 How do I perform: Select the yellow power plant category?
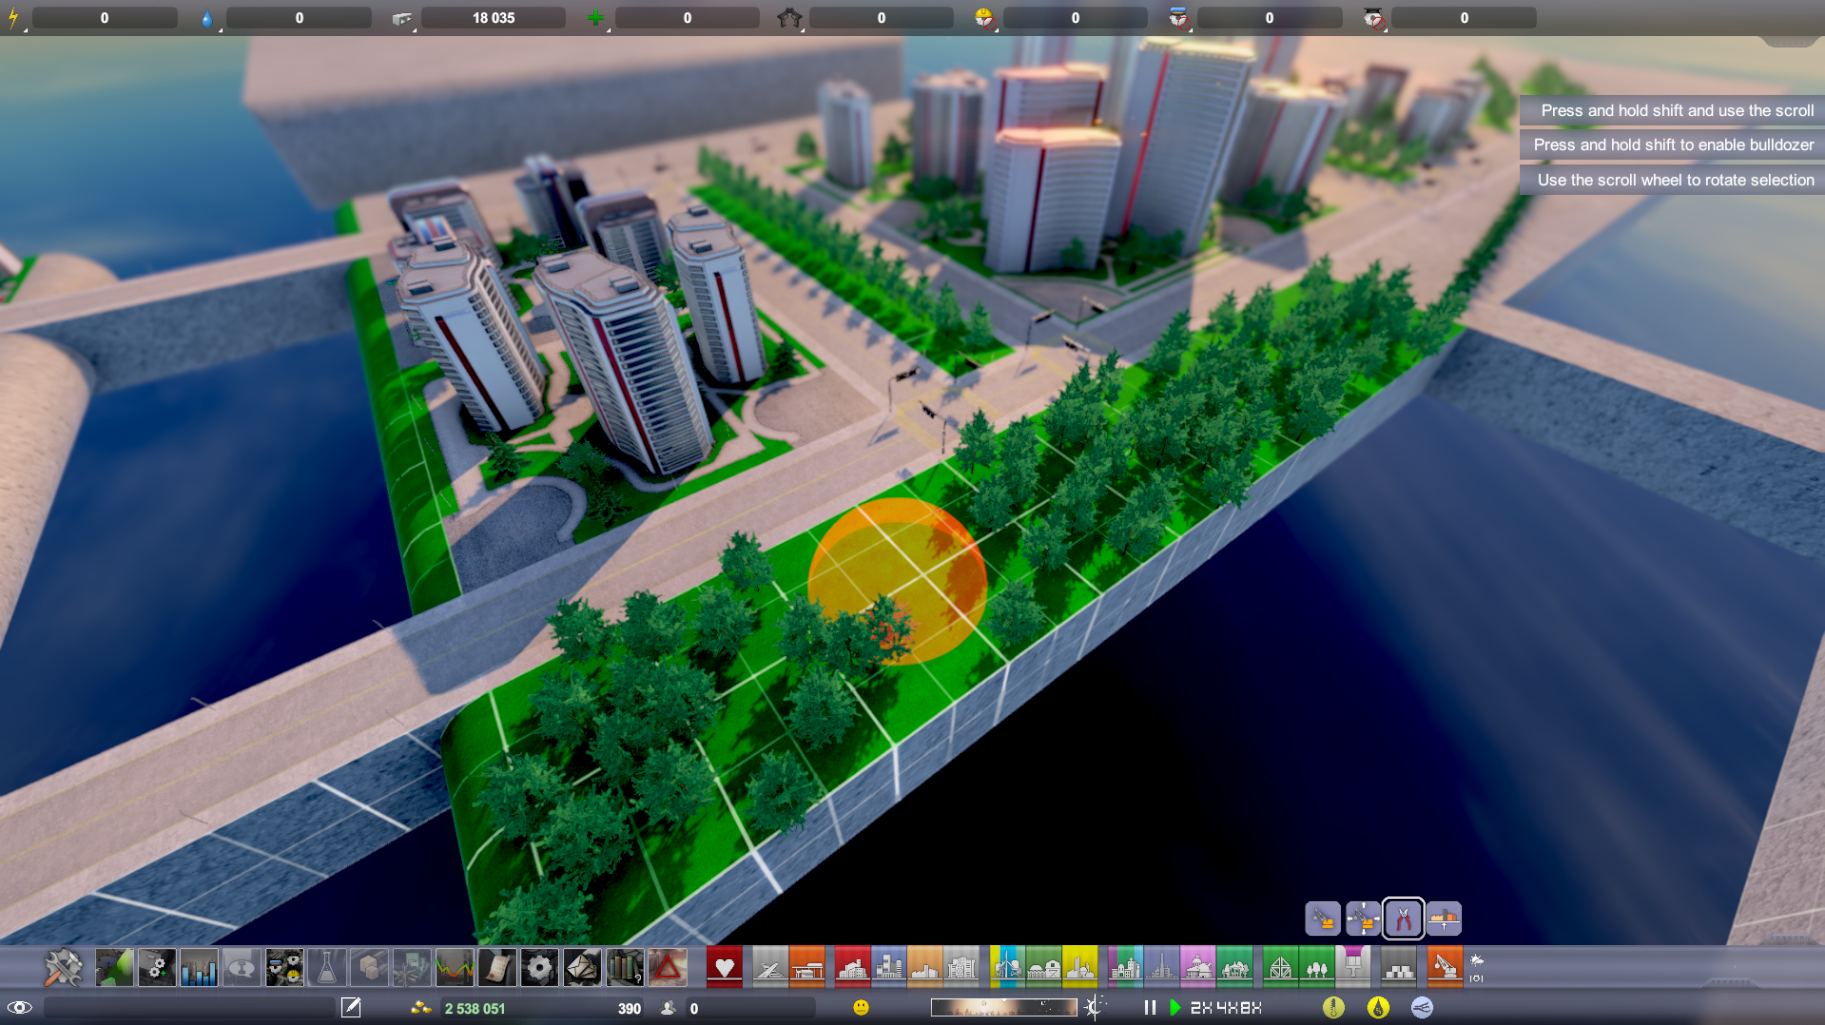point(1080,967)
